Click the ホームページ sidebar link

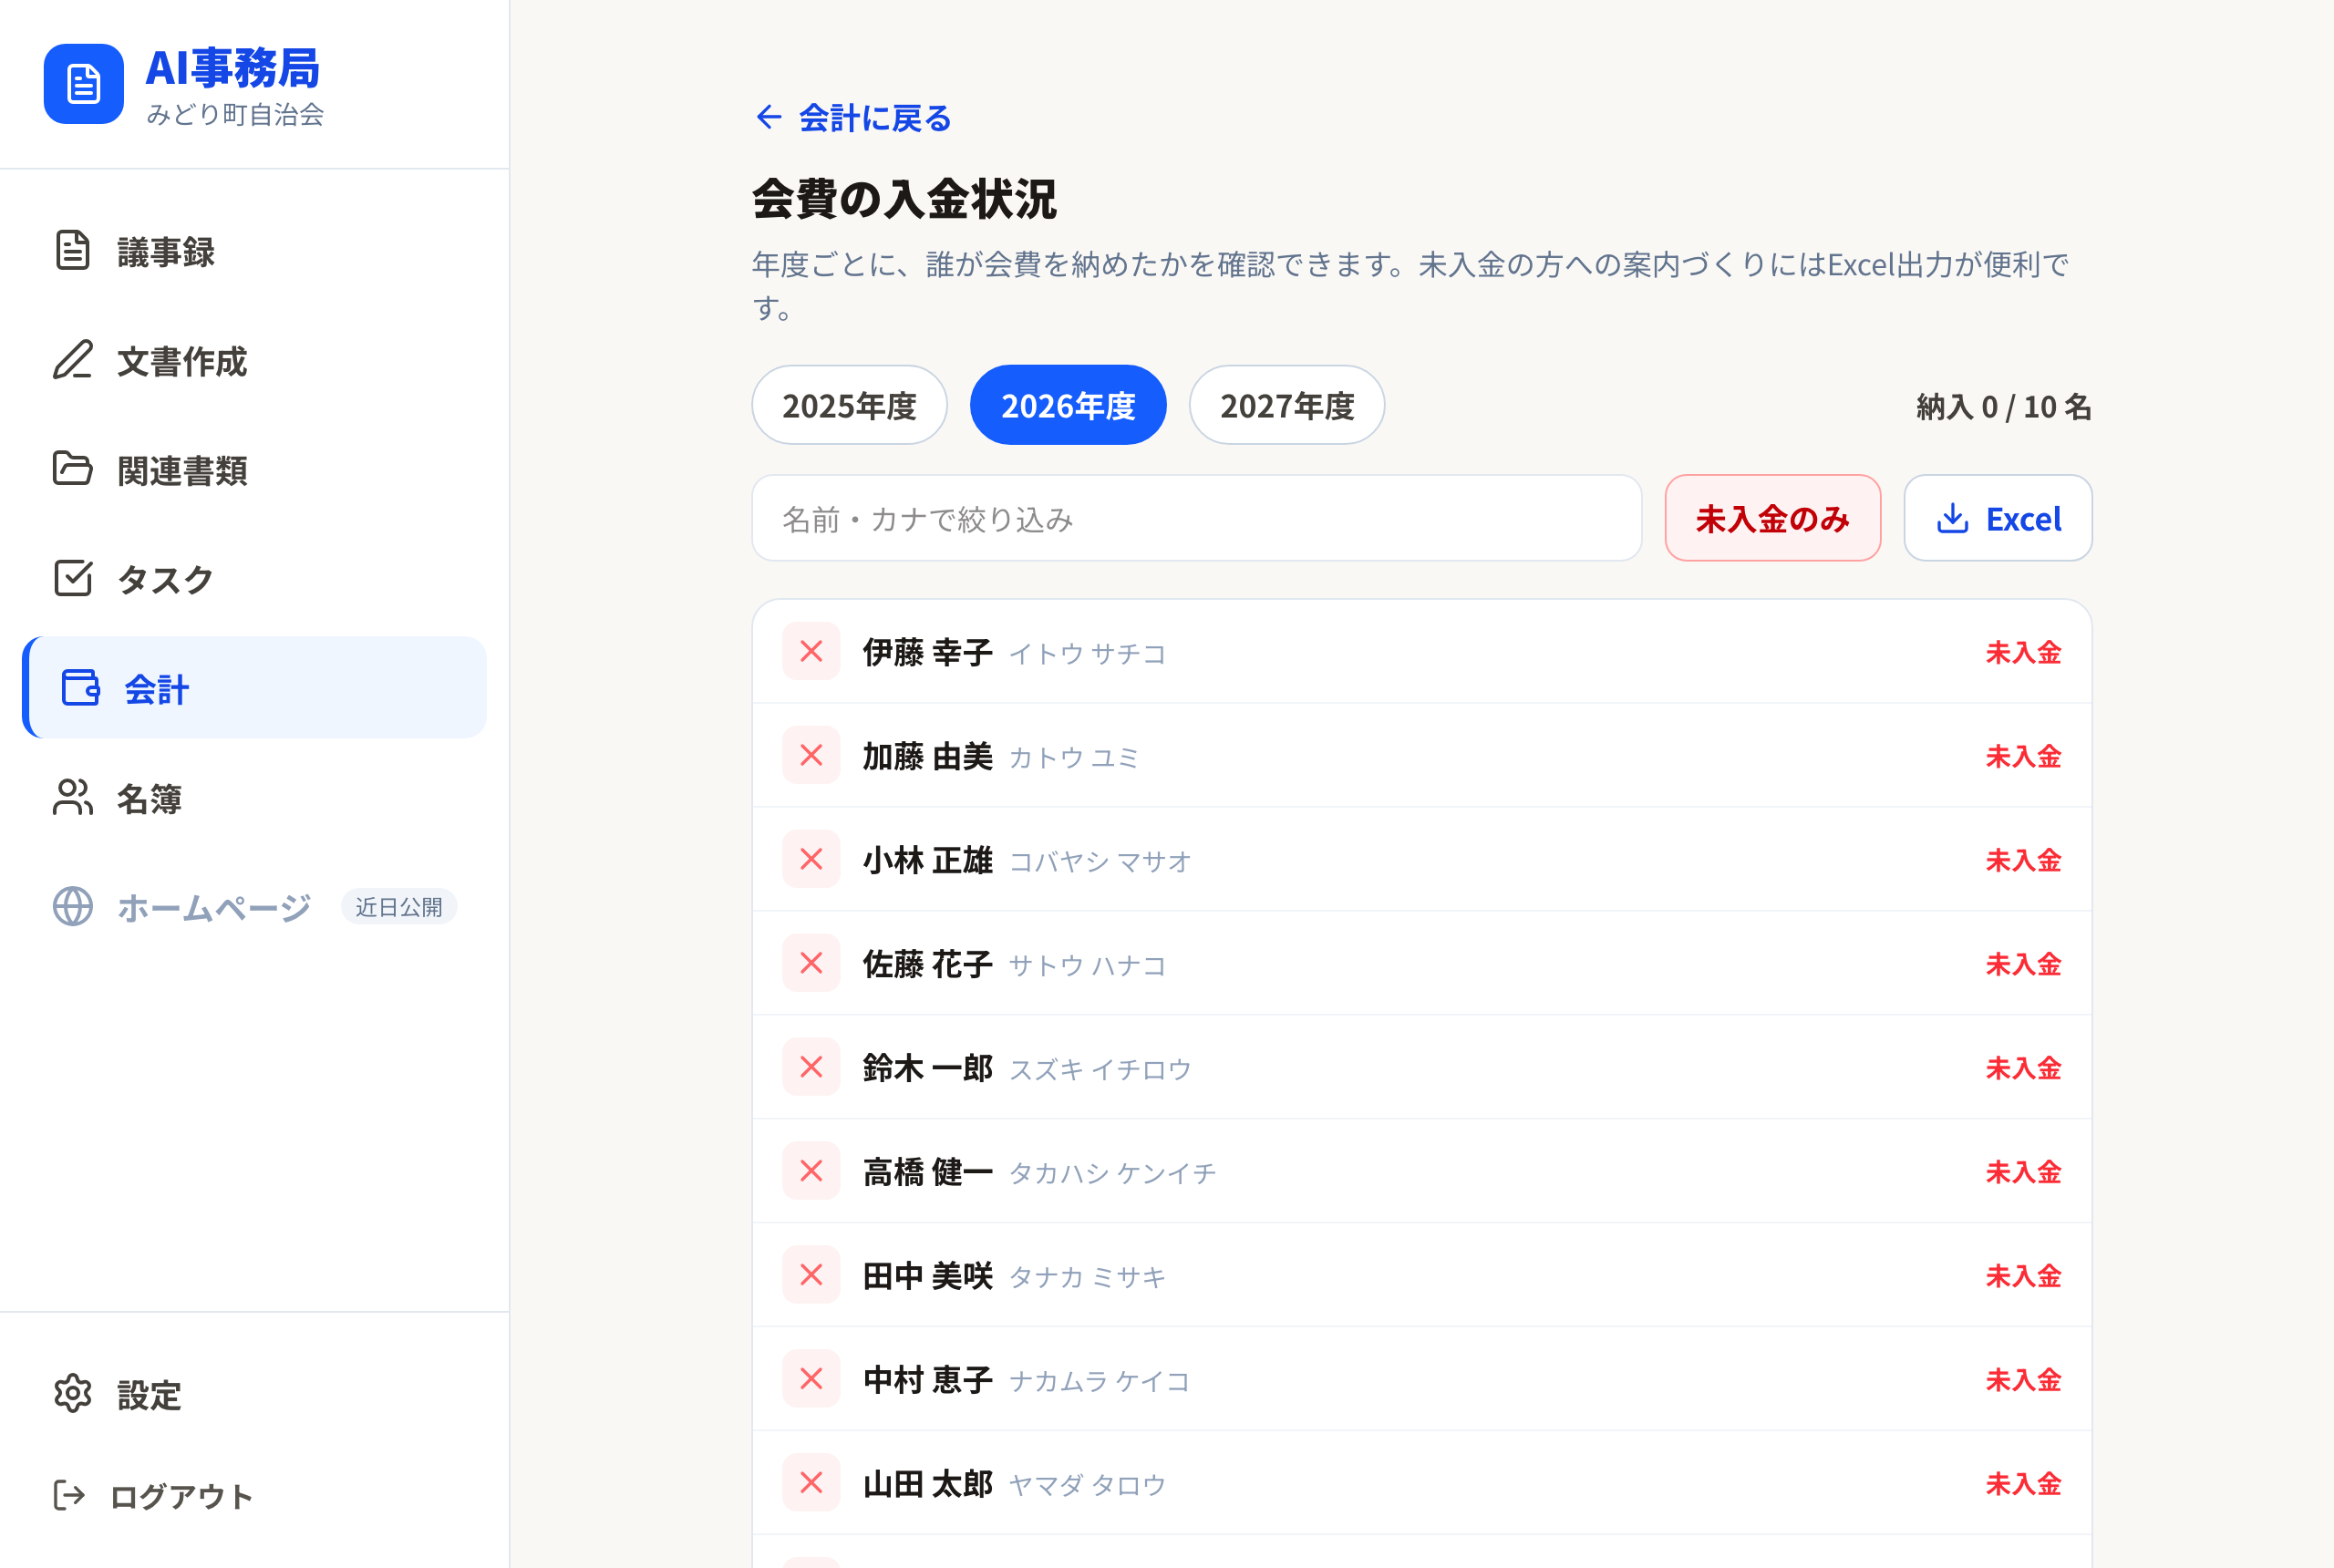[254, 906]
